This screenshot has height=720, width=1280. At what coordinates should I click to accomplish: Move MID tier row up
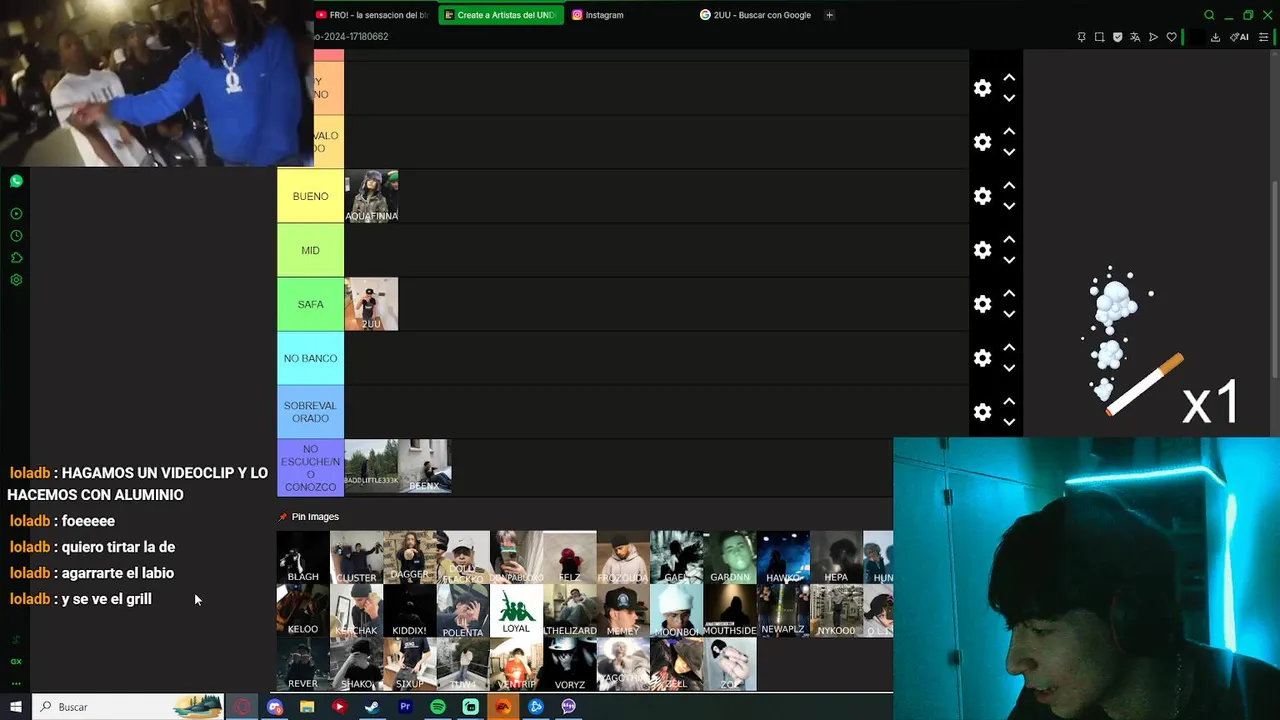coord(1009,239)
